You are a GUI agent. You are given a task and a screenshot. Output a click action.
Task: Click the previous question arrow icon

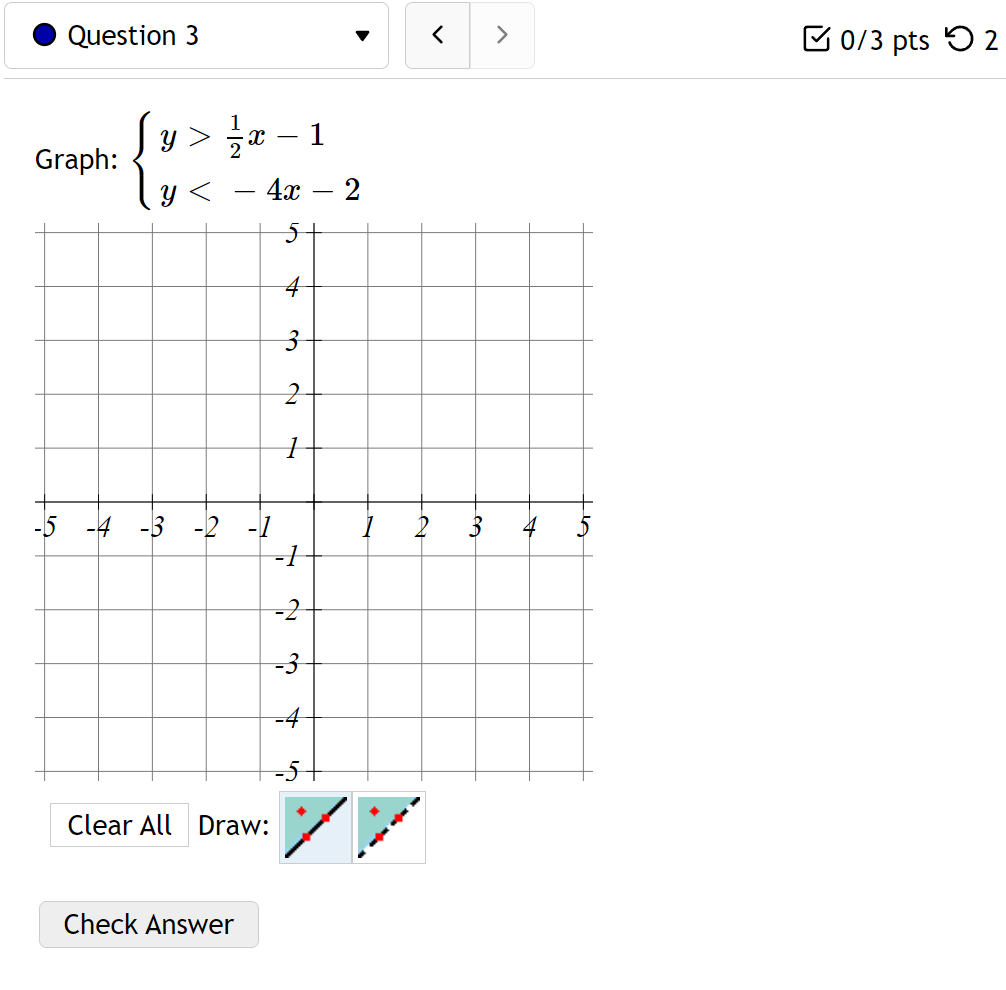pyautogui.click(x=437, y=35)
